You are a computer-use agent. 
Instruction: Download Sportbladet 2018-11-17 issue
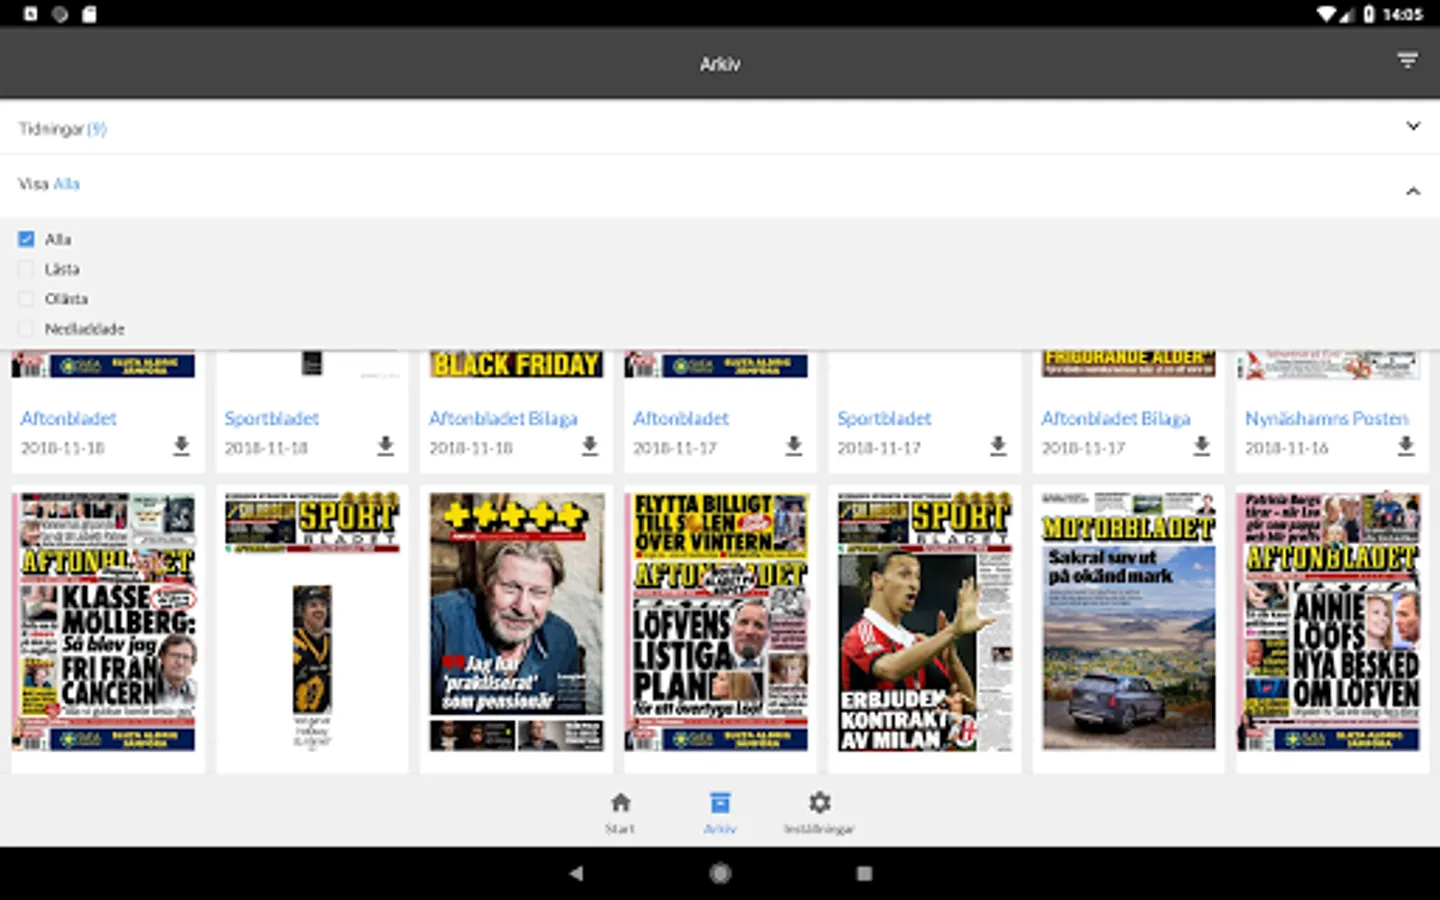click(998, 446)
